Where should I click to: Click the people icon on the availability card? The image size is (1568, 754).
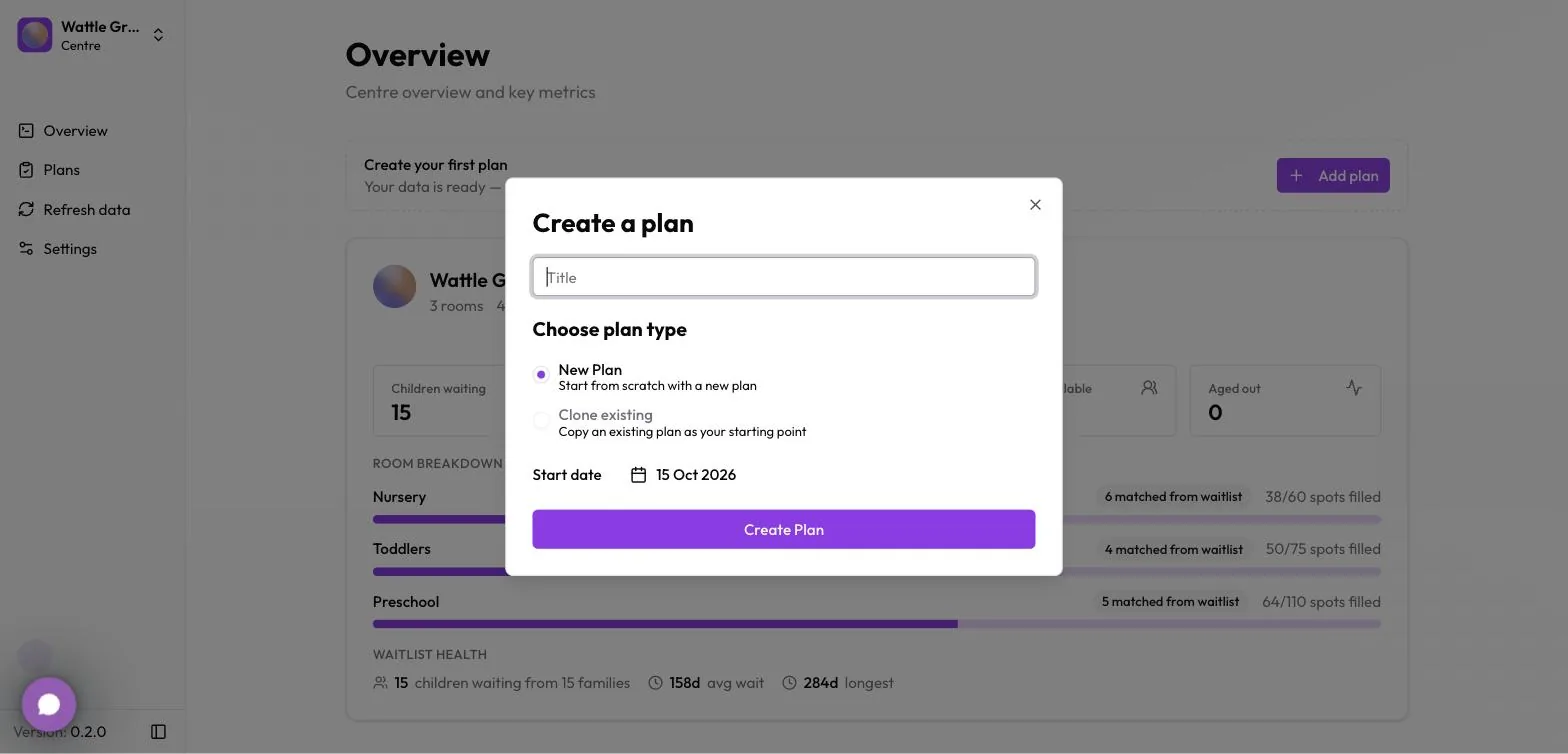tap(1150, 388)
